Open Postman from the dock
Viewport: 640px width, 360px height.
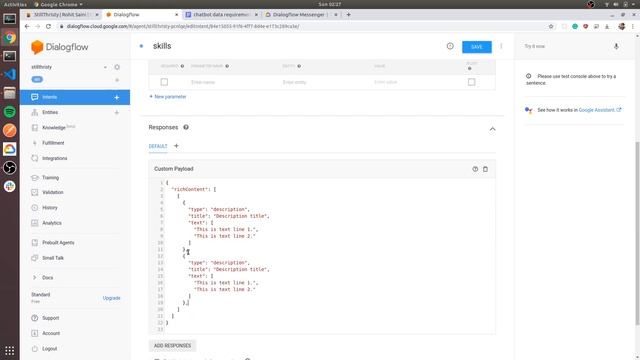pyautogui.click(x=9, y=131)
